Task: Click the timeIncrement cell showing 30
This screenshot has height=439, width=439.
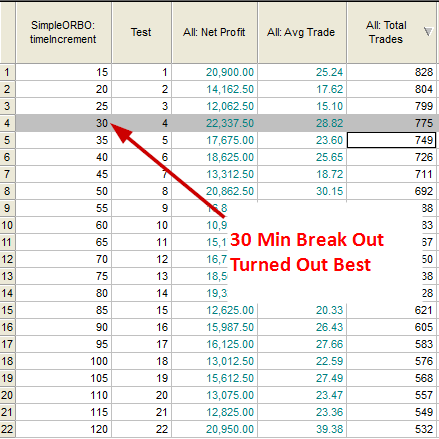Action: 63,123
